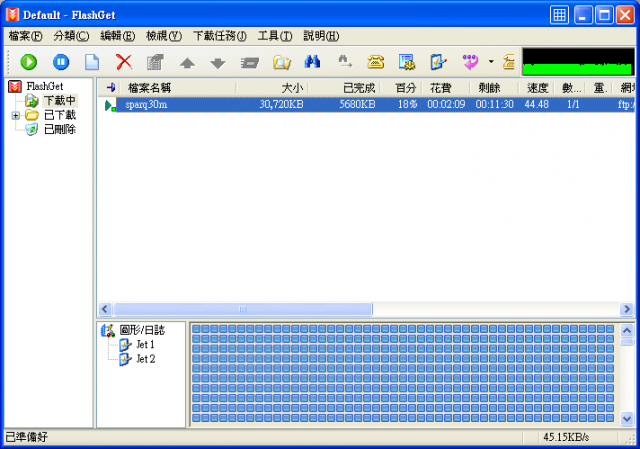Sort by 花費 column header
640x449 pixels.
click(445, 88)
